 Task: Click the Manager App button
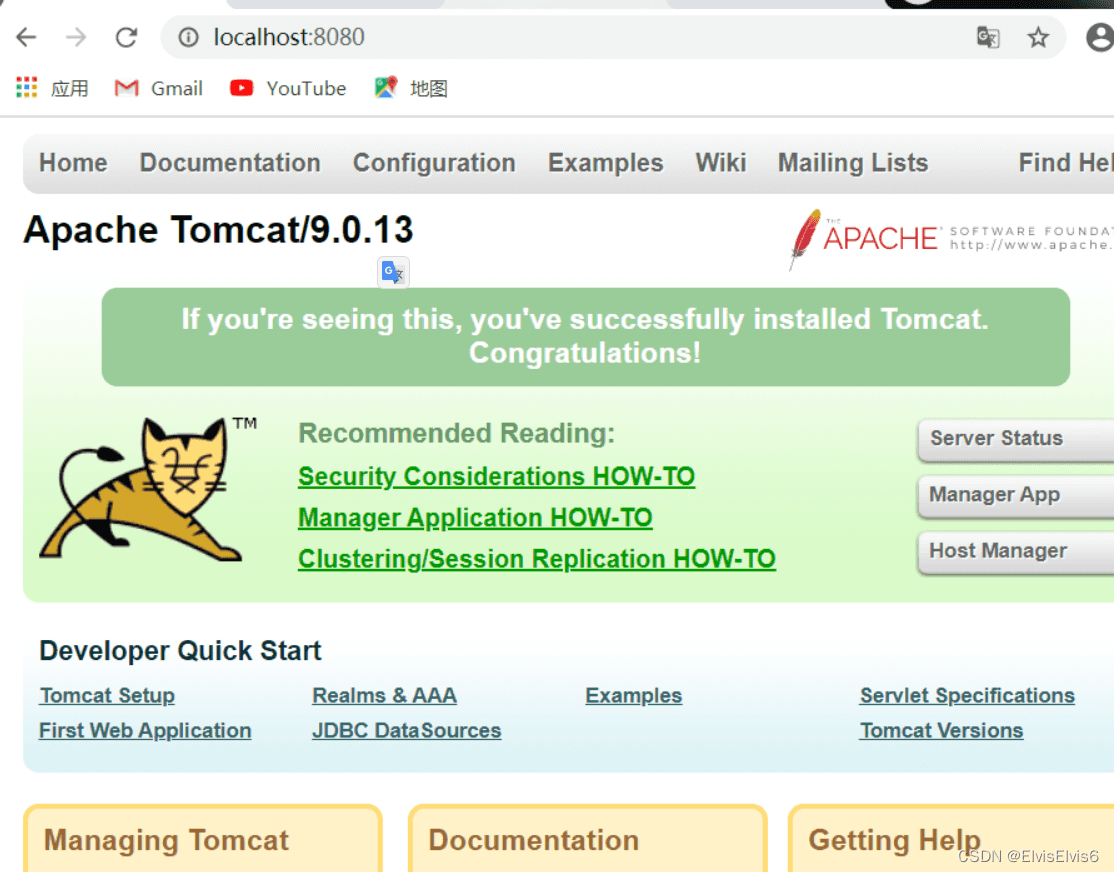pos(1016,495)
